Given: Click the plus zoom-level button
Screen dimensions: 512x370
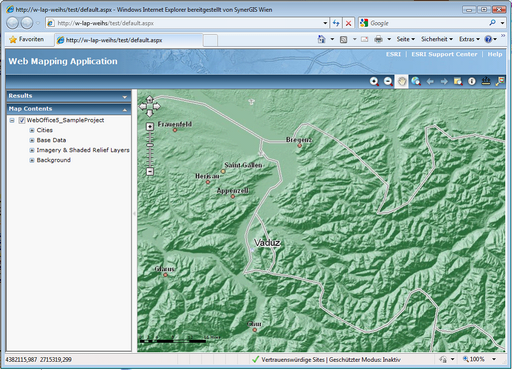Looking at the screenshot, I should [150, 126].
